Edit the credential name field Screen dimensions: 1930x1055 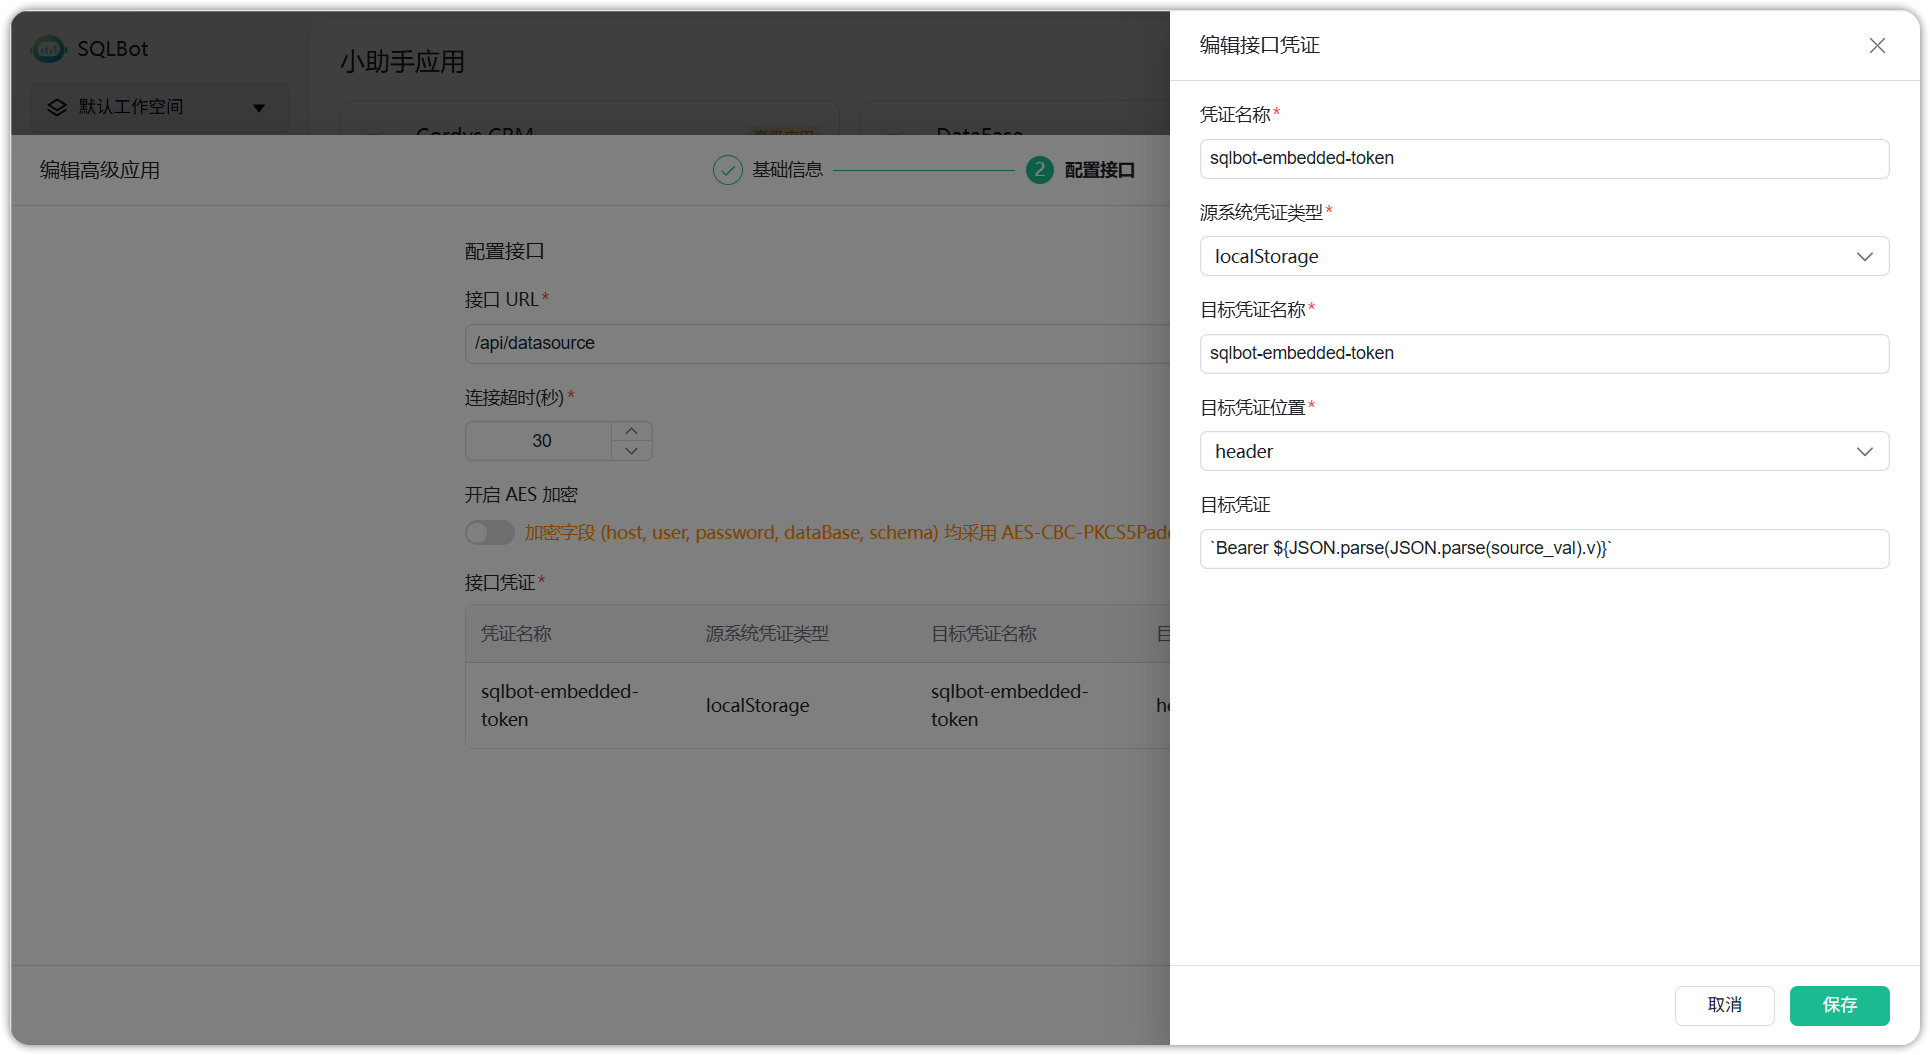1544,159
